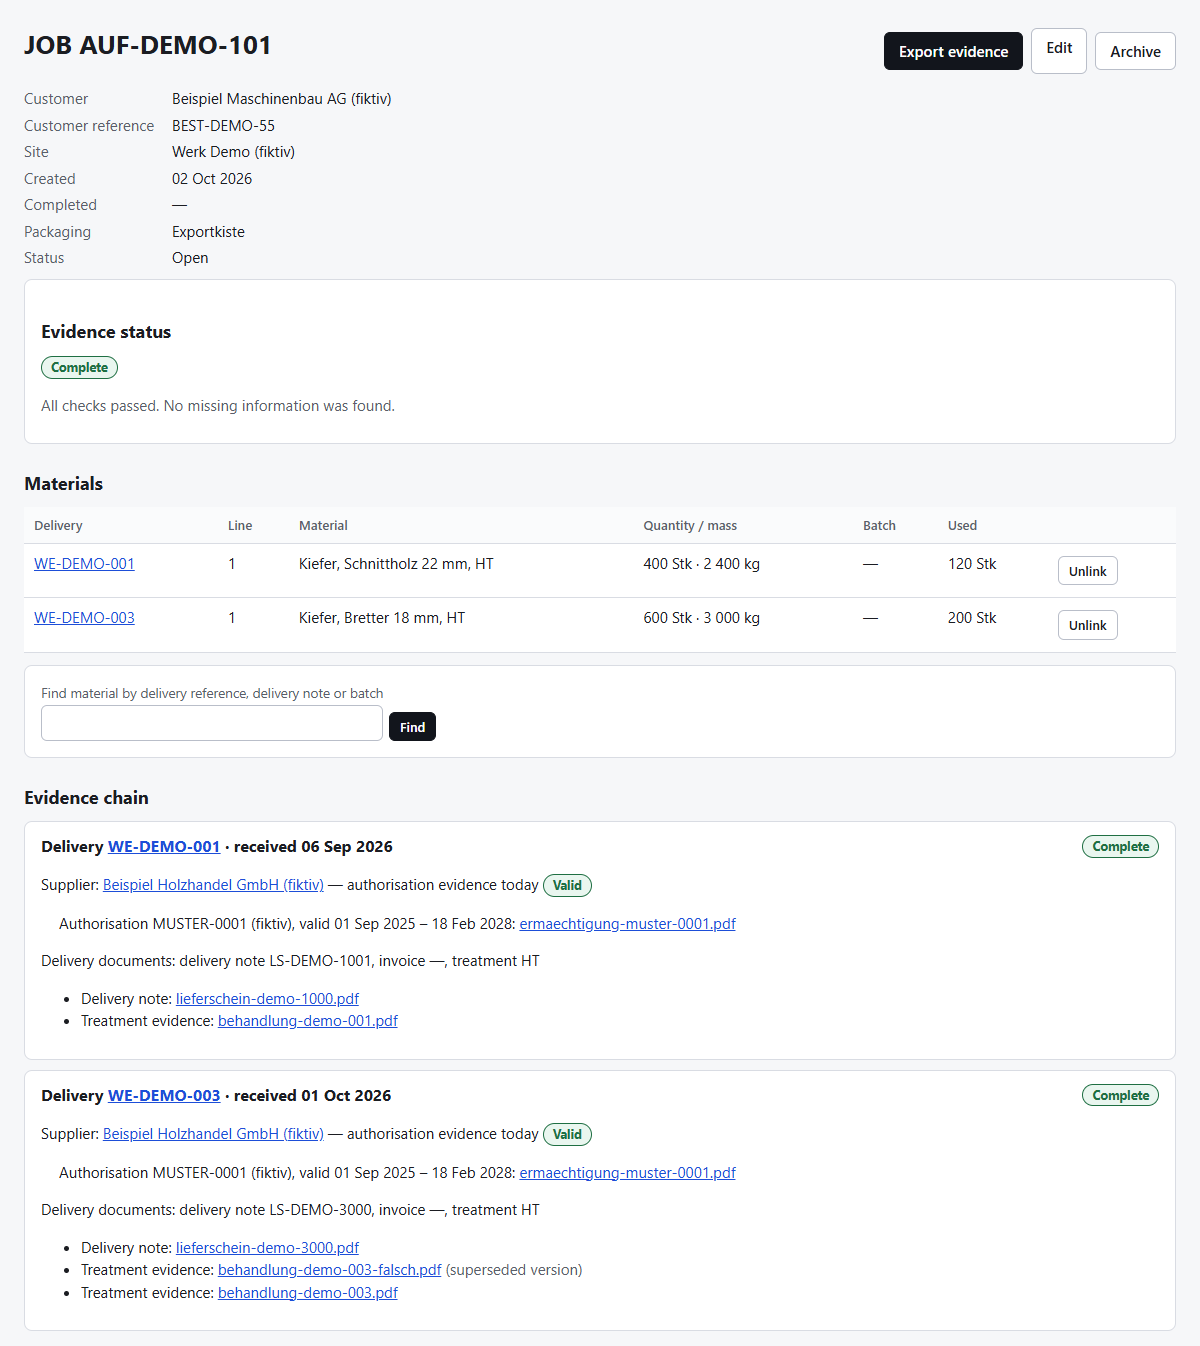
Task: Open WE-DEMO-001 link in Materials table
Action: coord(84,564)
